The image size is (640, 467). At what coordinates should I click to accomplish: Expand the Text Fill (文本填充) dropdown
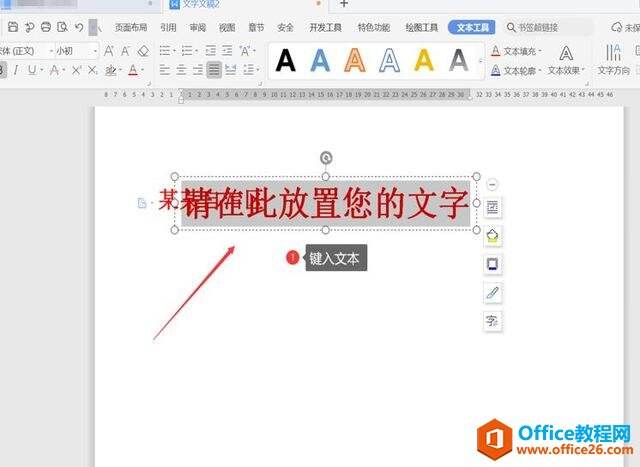click(540, 51)
